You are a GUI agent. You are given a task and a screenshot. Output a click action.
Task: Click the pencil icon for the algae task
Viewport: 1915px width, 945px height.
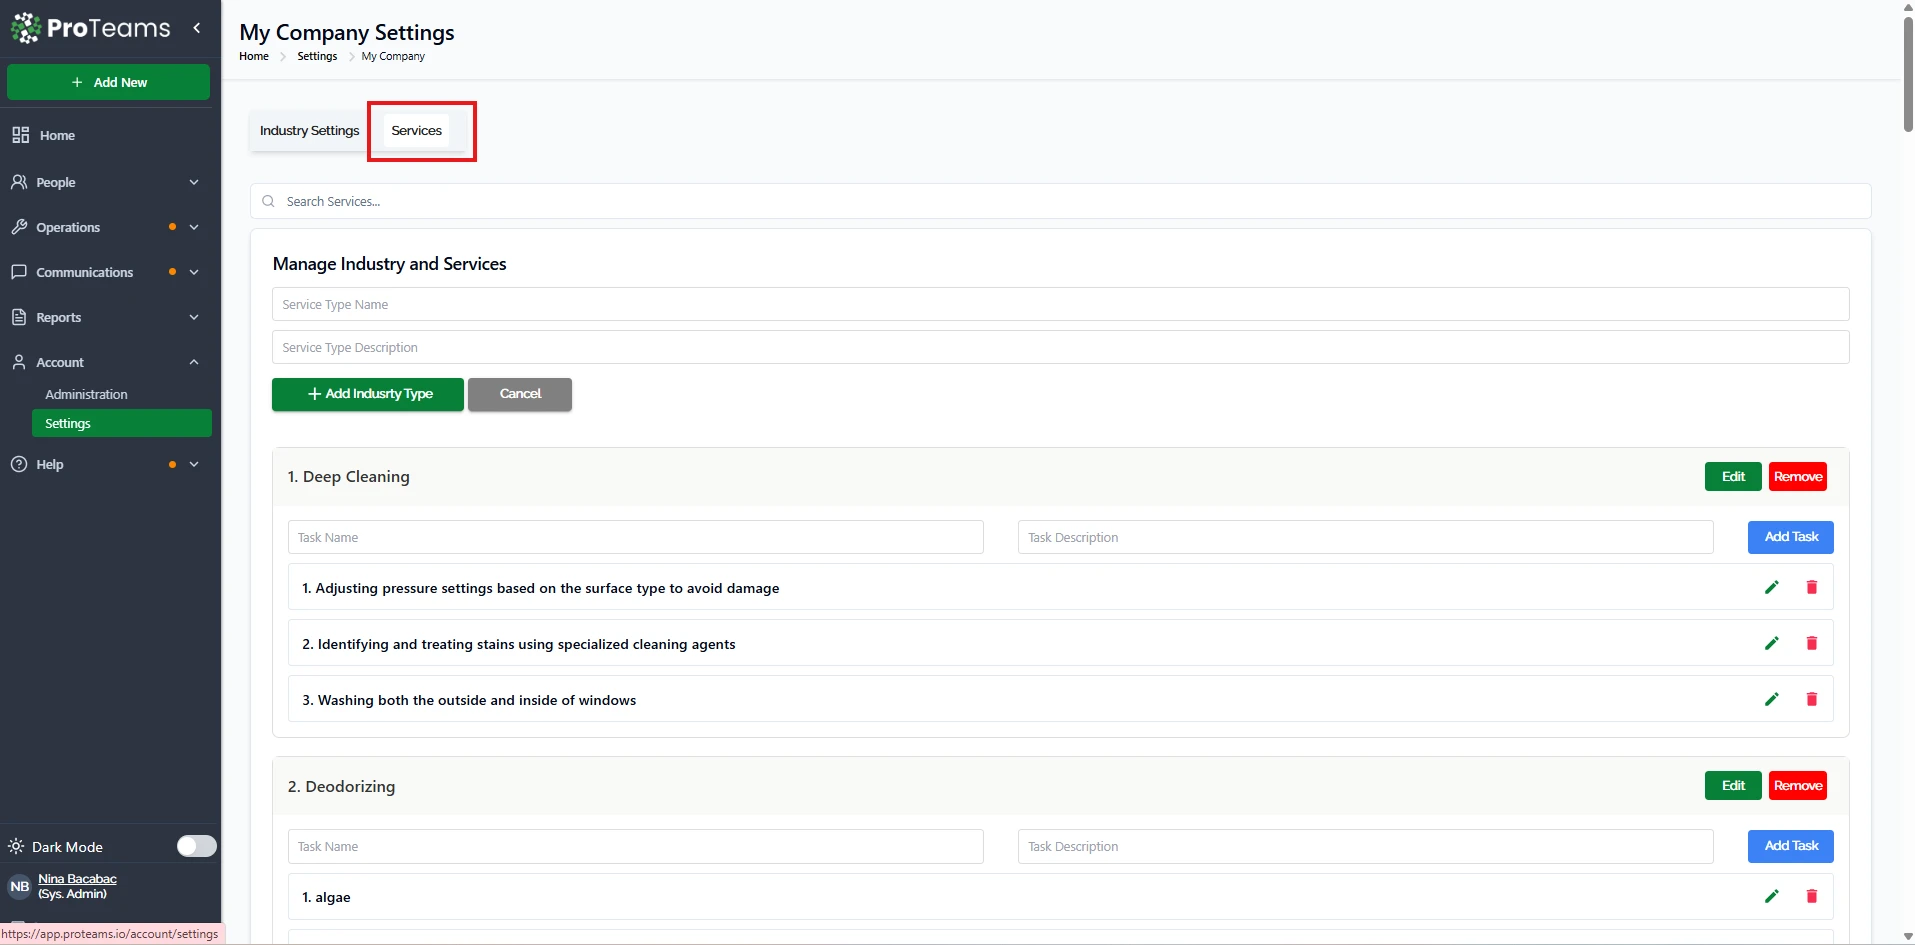(x=1771, y=896)
